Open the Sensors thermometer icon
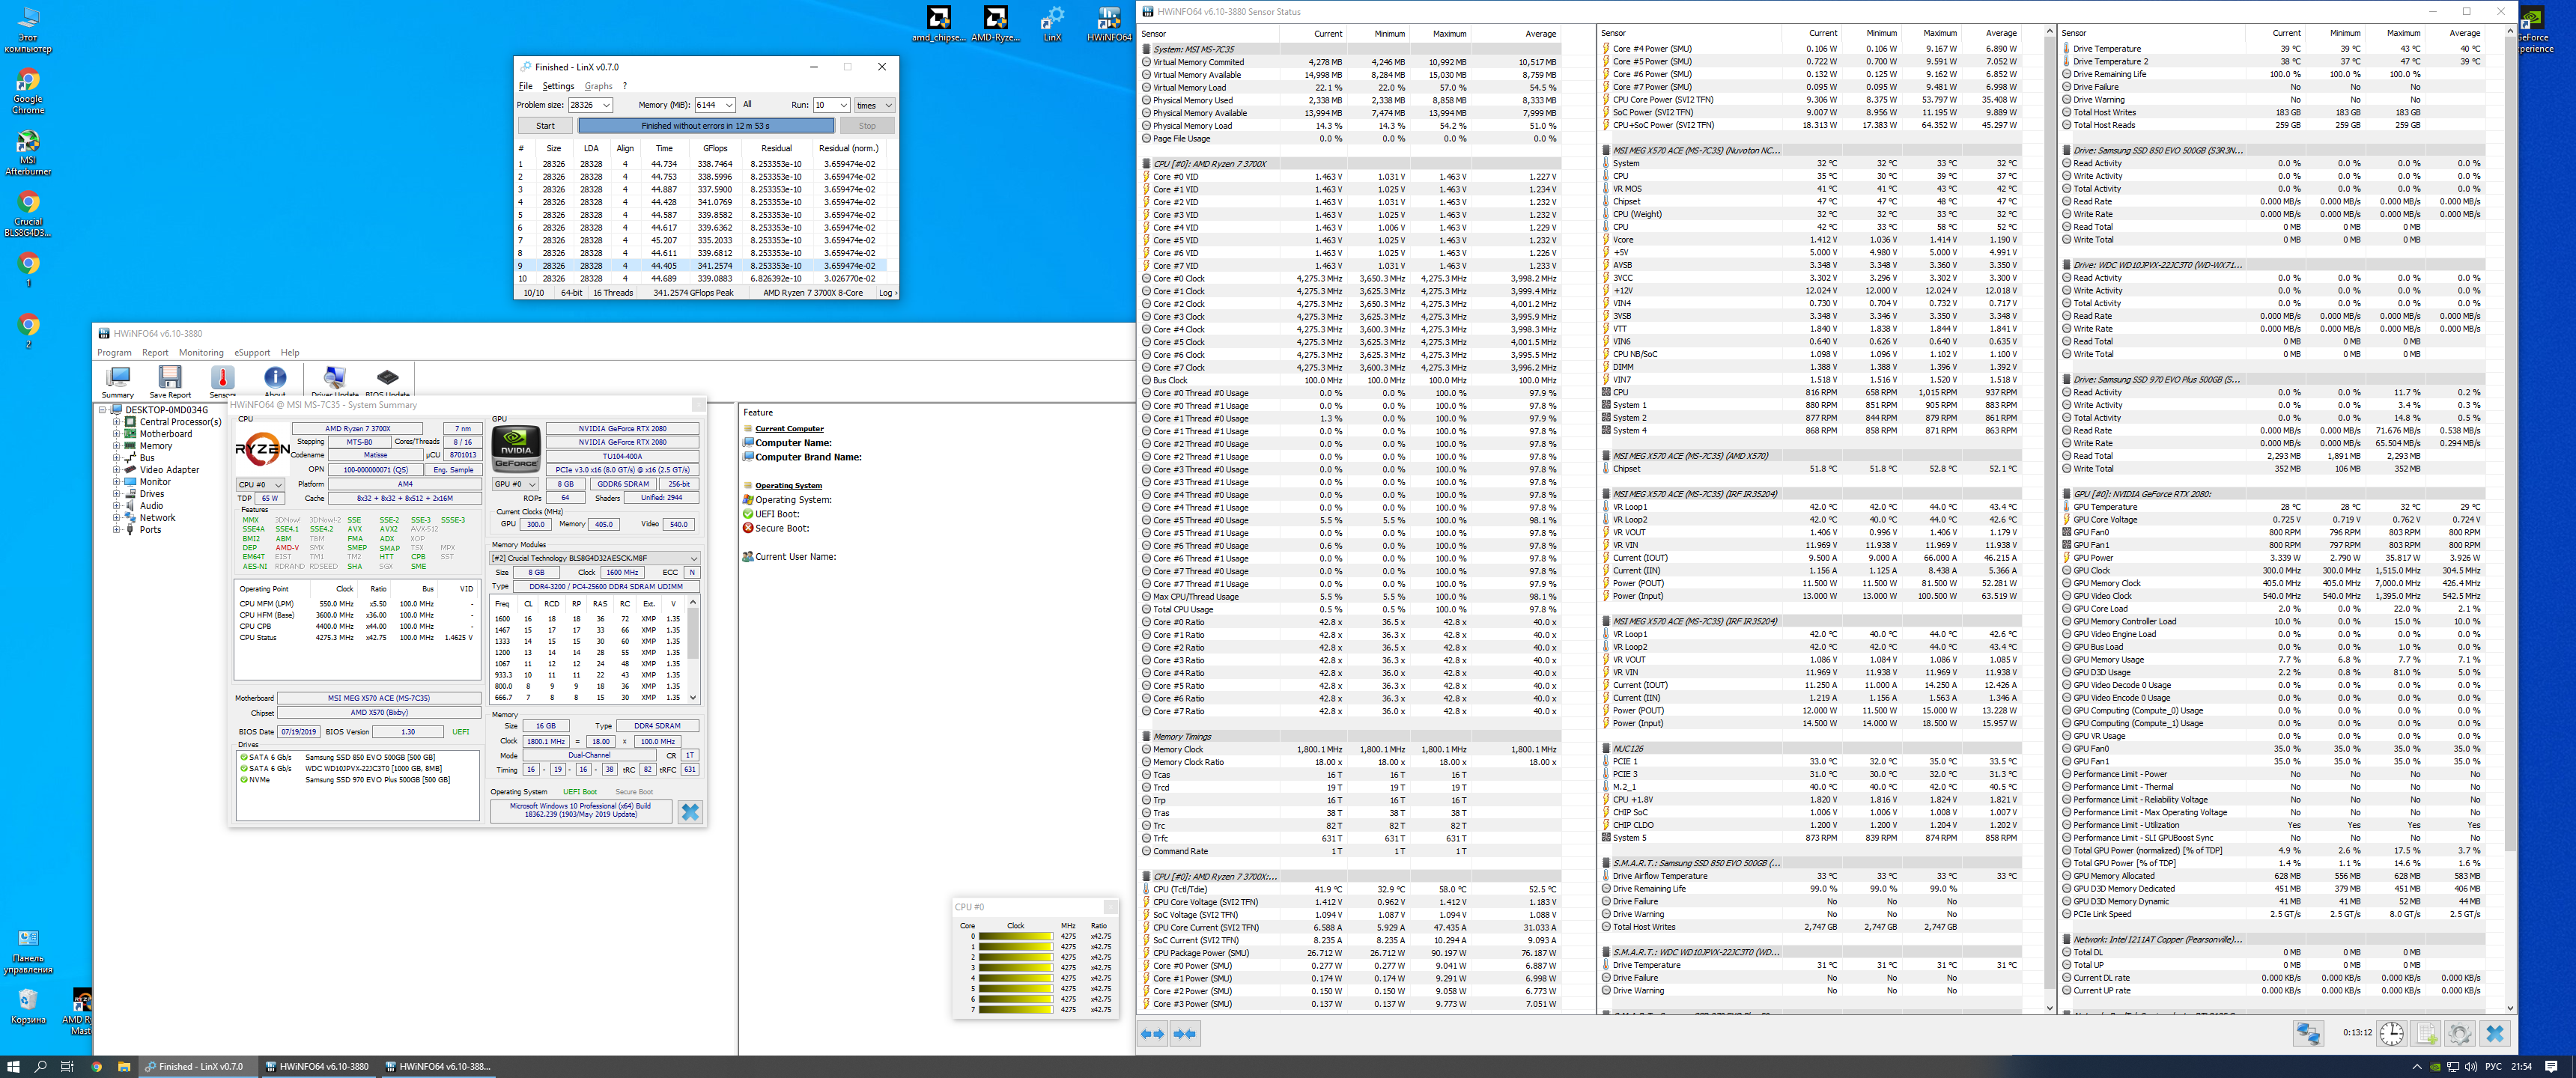This screenshot has height=1078, width=2576. [x=222, y=379]
